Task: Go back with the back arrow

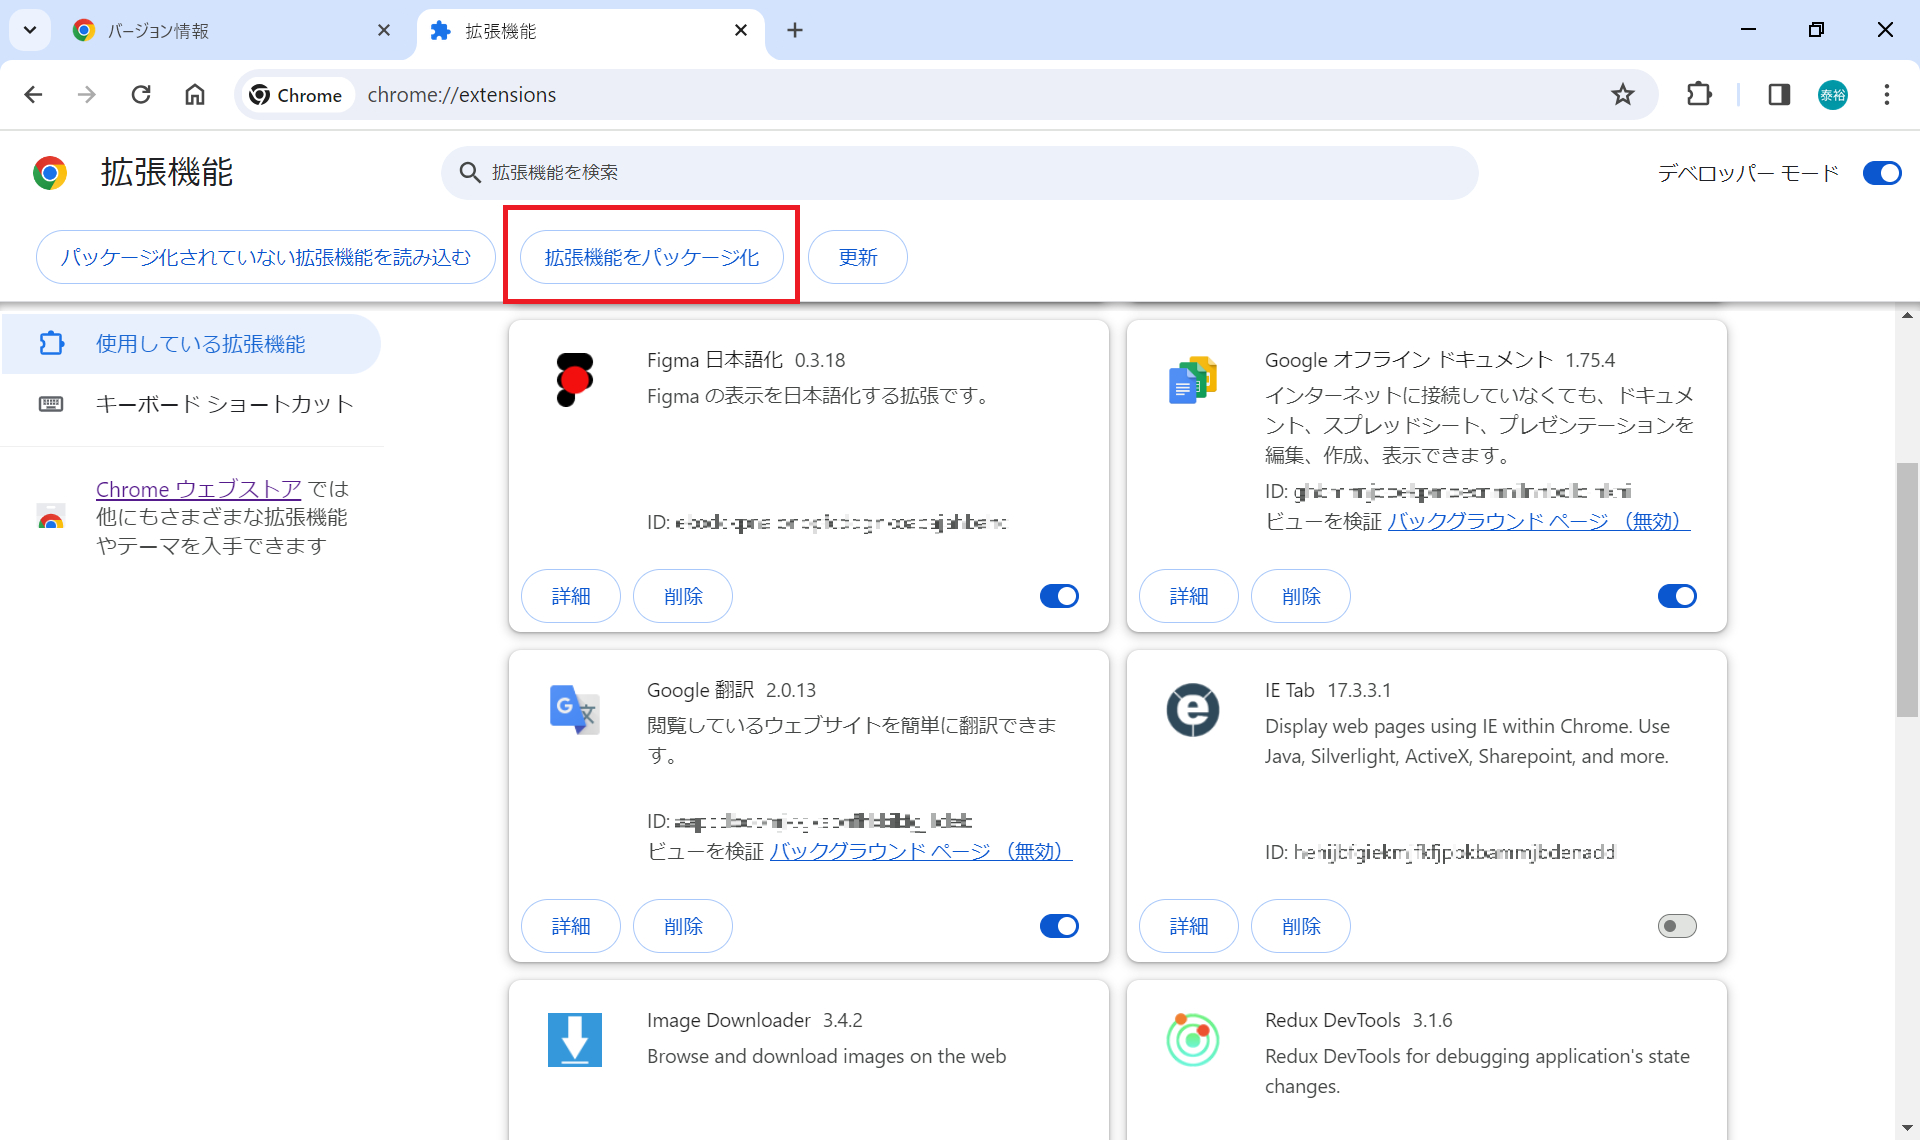Action: click(x=33, y=95)
